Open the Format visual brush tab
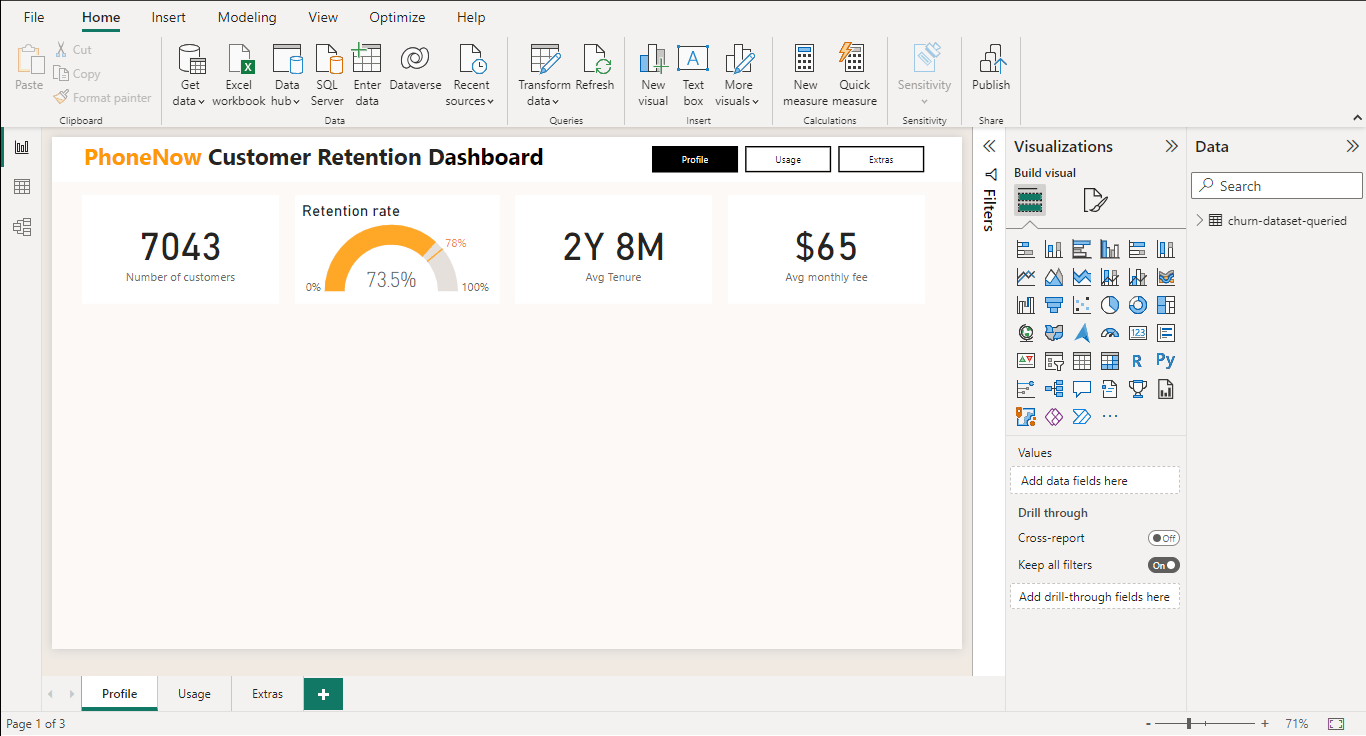Screen dimensions: 1366x736 click(1095, 201)
